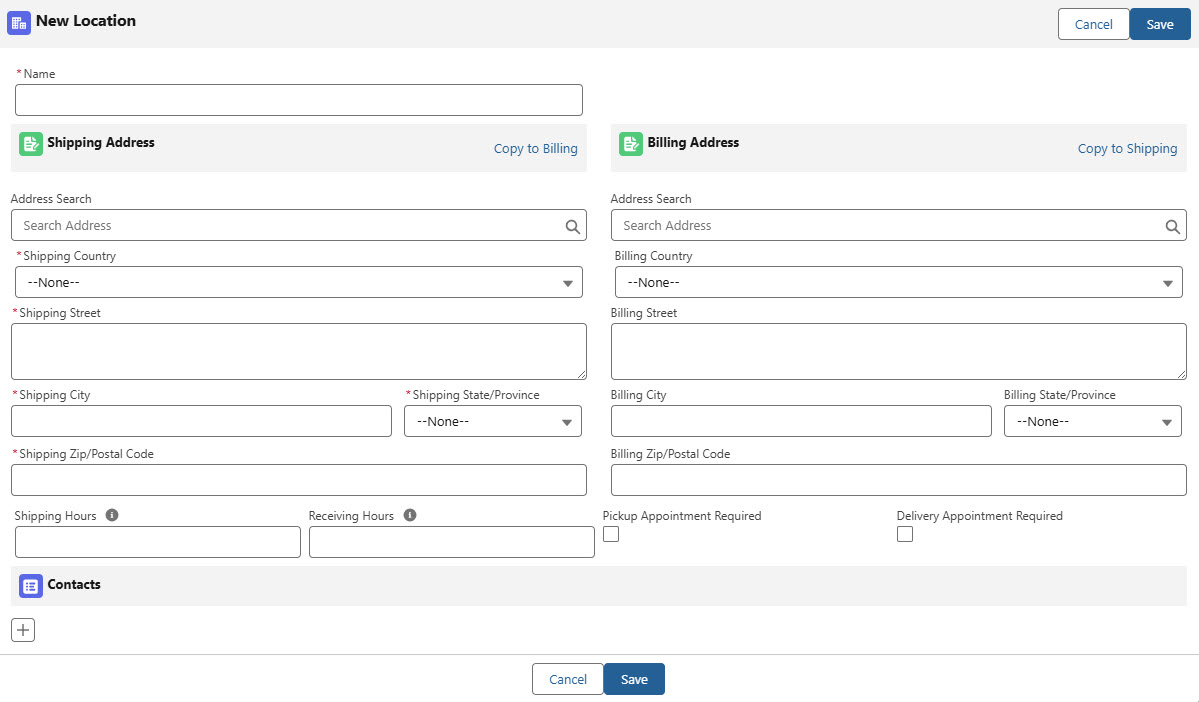Click into the Shipping Street text area

tap(299, 351)
